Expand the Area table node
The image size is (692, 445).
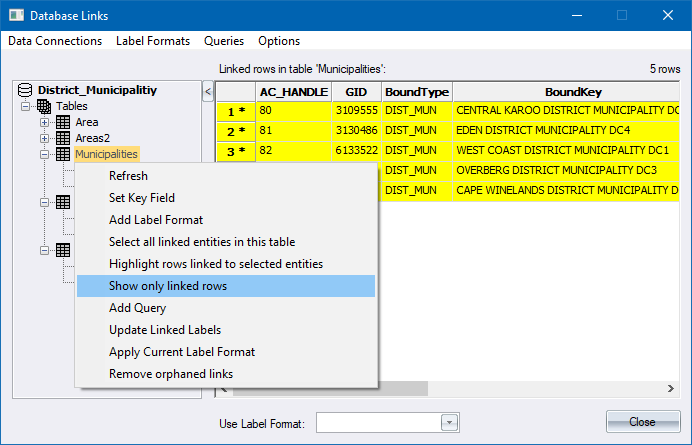point(45,122)
